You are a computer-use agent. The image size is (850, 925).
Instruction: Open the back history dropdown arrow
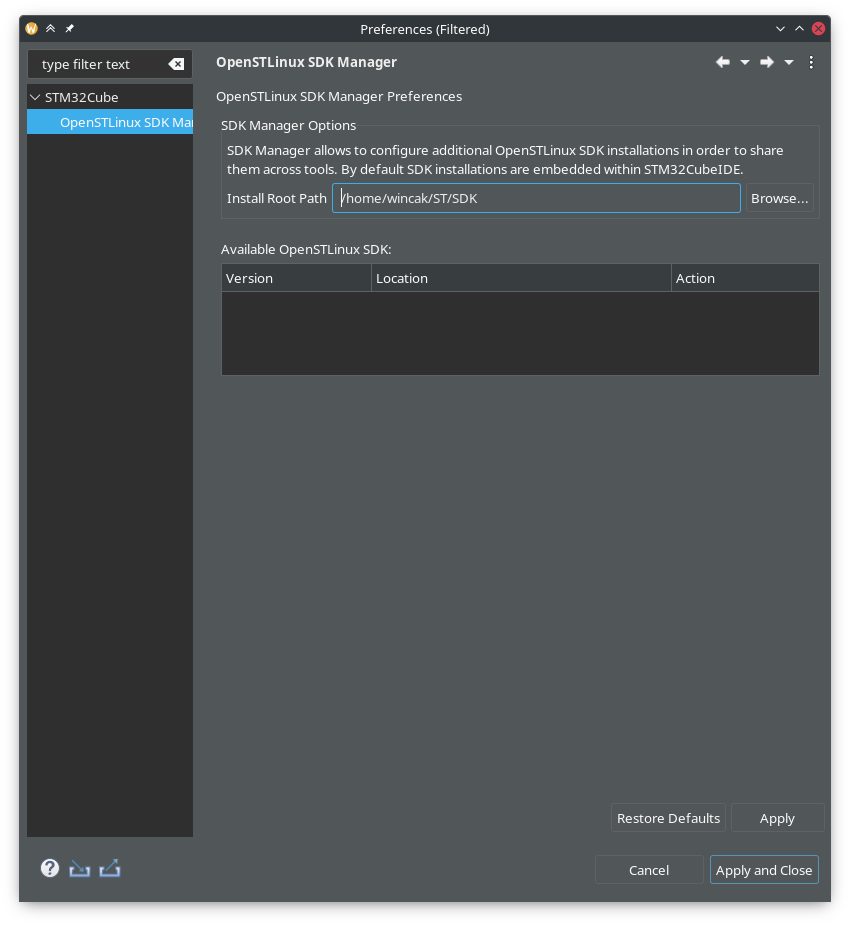click(x=745, y=62)
